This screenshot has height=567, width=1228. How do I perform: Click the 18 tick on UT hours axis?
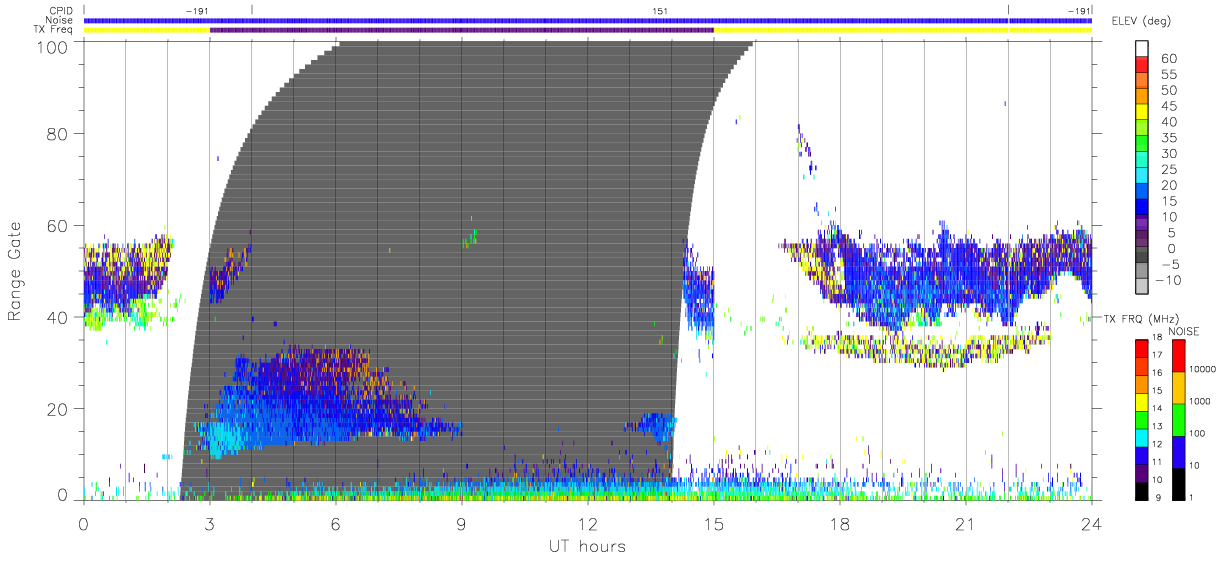(x=839, y=523)
